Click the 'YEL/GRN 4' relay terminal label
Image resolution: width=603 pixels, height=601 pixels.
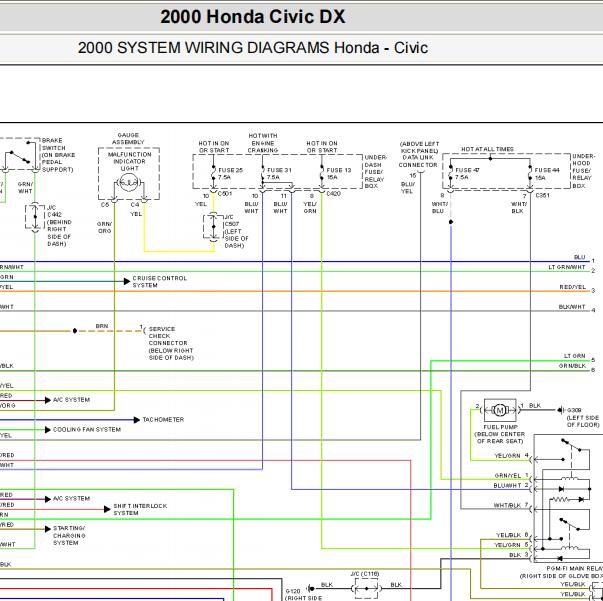511,456
